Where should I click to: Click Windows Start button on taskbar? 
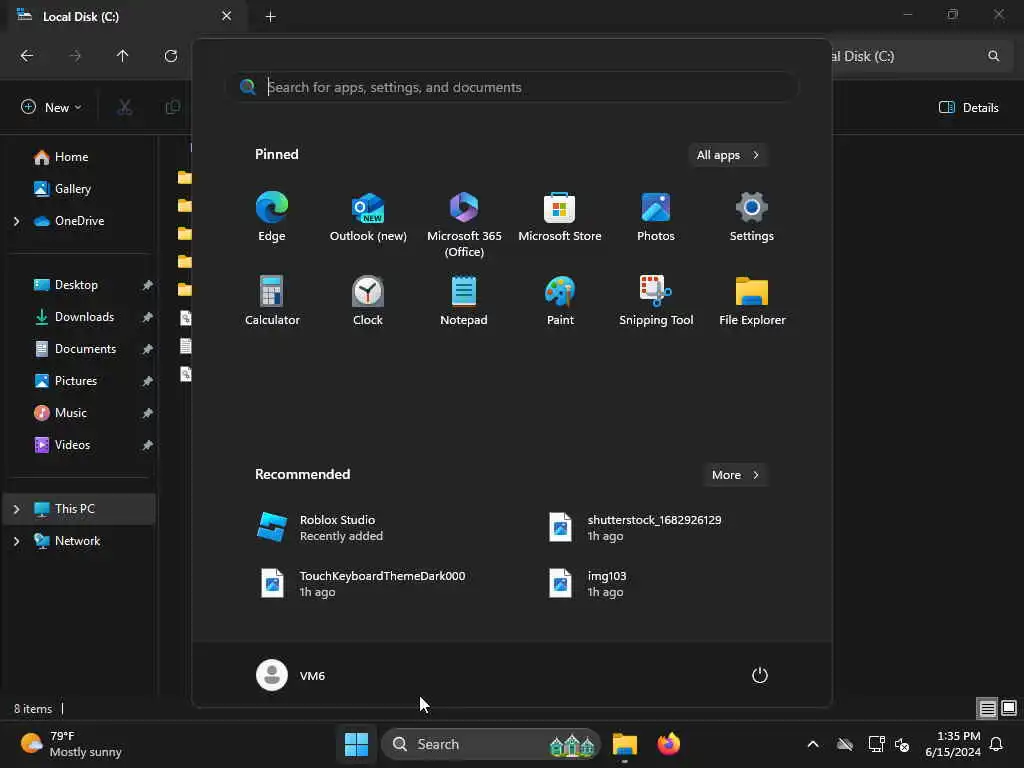pos(356,744)
